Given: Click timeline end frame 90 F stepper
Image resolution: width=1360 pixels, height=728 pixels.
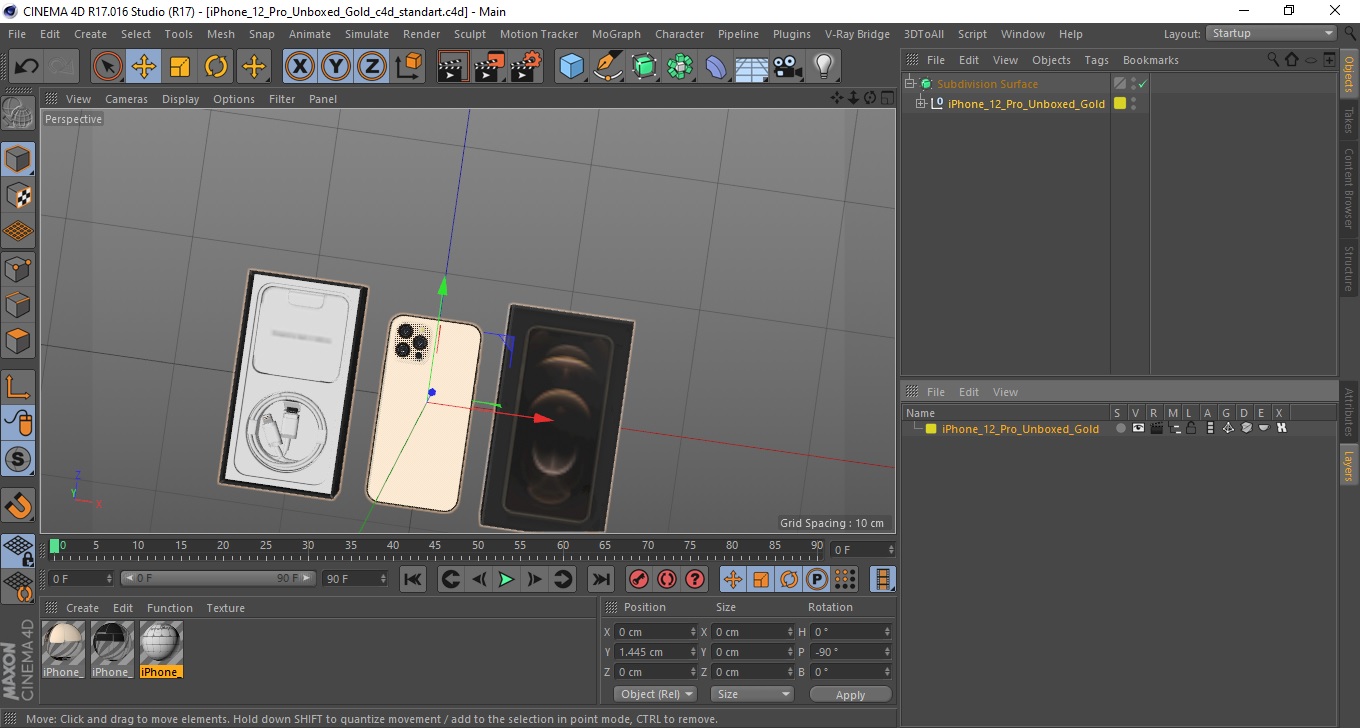Looking at the screenshot, I should pos(382,579).
